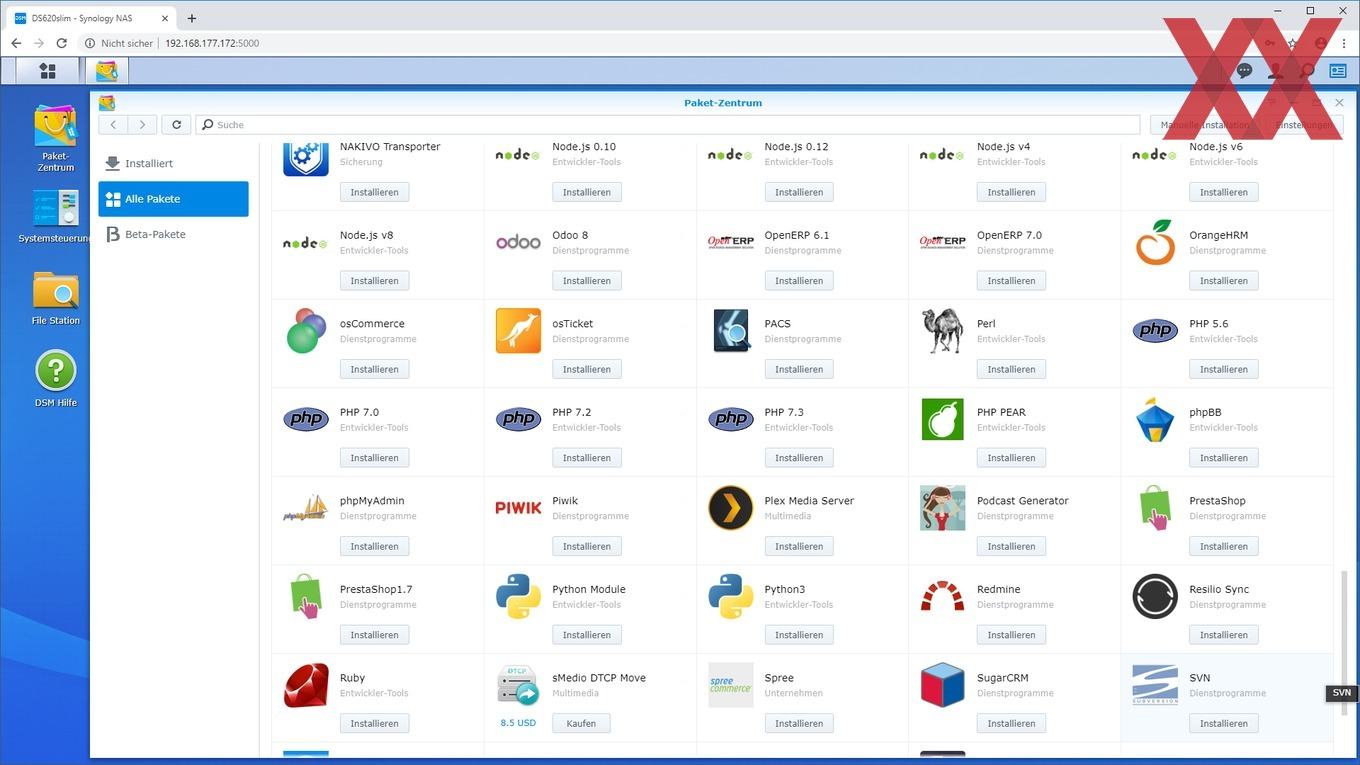Viewport: 1360px width, 765px height.
Task: Click the Python Module icon
Action: [518, 597]
